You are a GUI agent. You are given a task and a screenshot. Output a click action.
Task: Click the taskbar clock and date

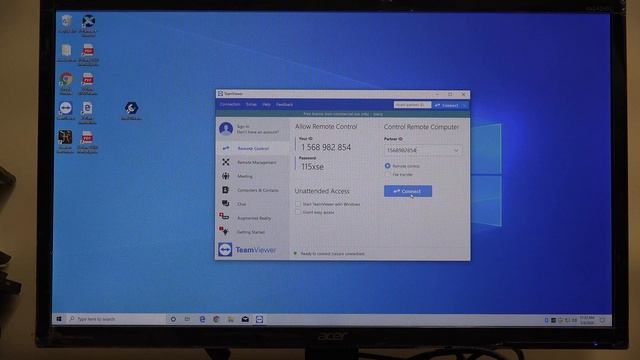click(x=587, y=320)
